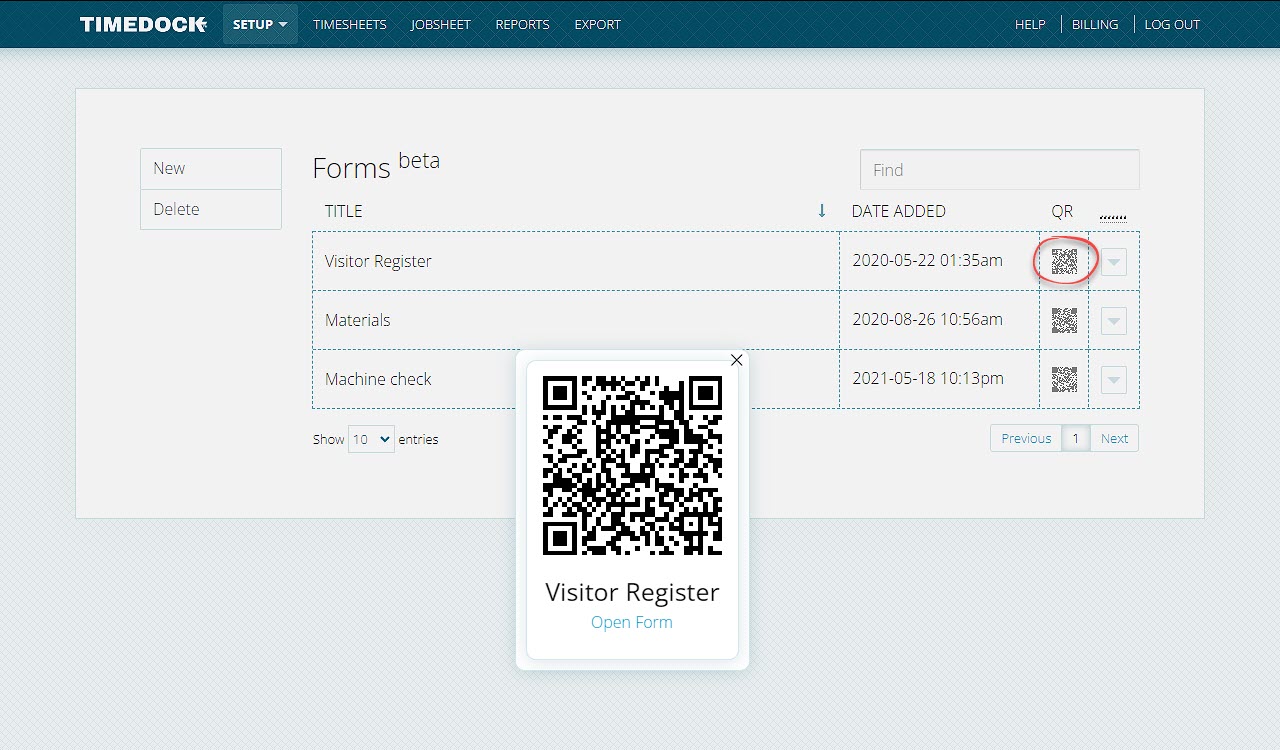Open the Visitor Register row dropdown arrow
The image size is (1280, 750).
tap(1113, 262)
